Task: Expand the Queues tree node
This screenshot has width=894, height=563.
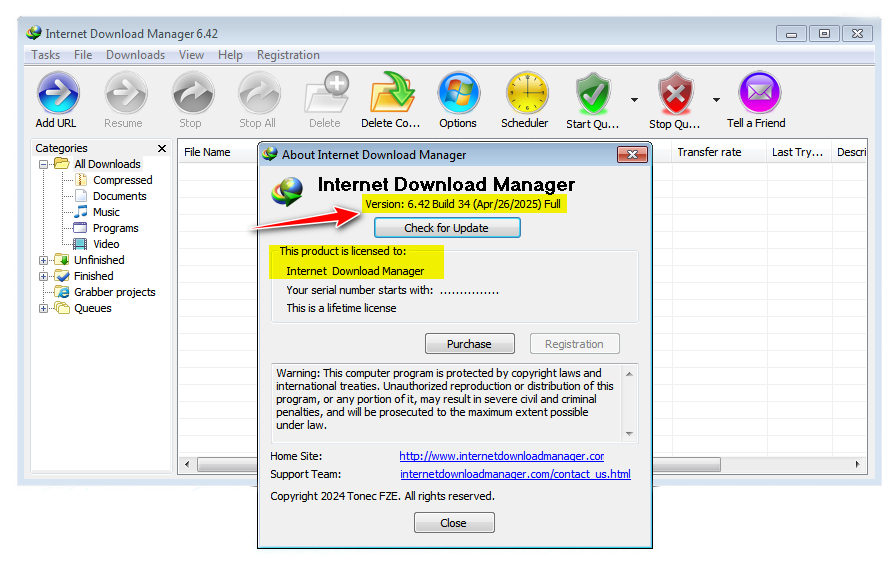Action: click(43, 308)
